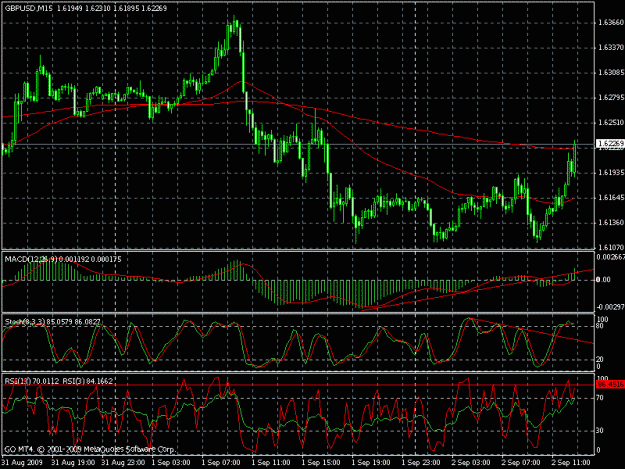
Task: Click the 1.61070 price axis value
Action: [611, 247]
